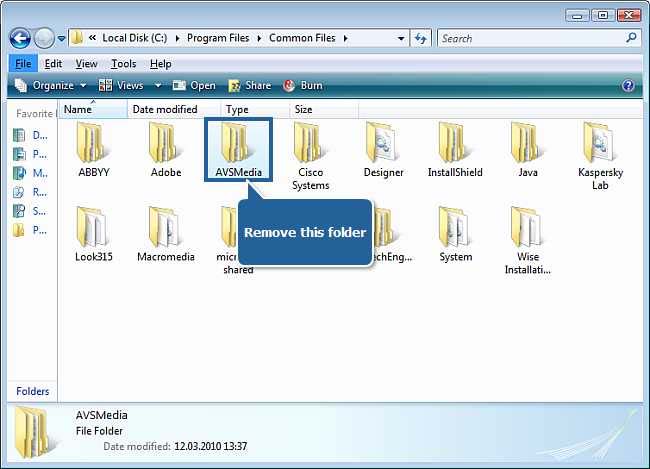The height and width of the screenshot is (469, 650).
Task: Click the Burn toolbar button
Action: click(303, 86)
